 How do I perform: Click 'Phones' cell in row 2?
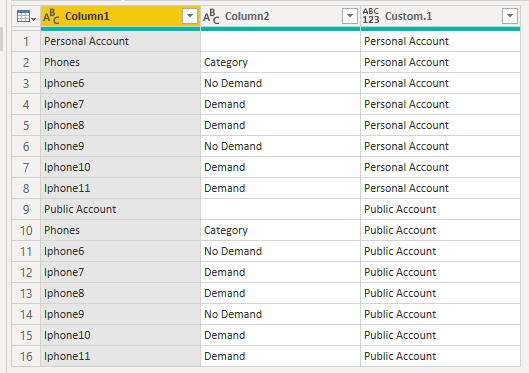(120, 62)
